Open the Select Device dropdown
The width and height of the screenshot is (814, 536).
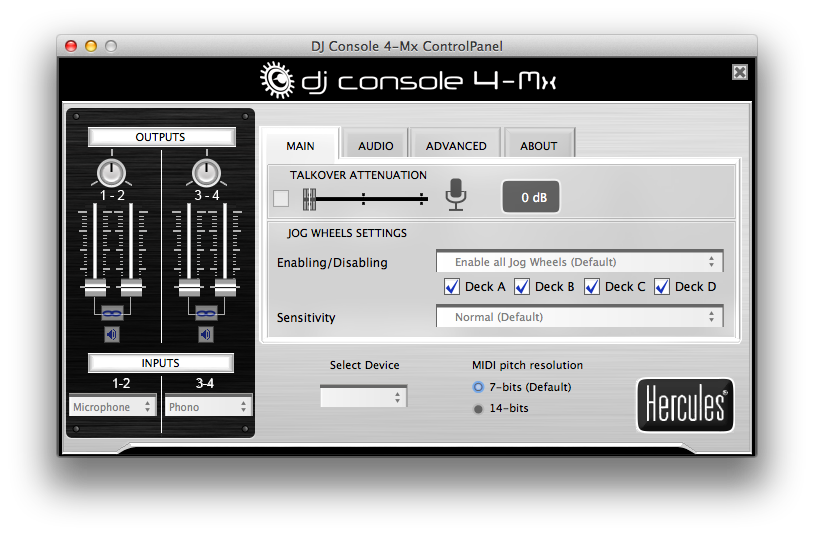click(x=363, y=397)
